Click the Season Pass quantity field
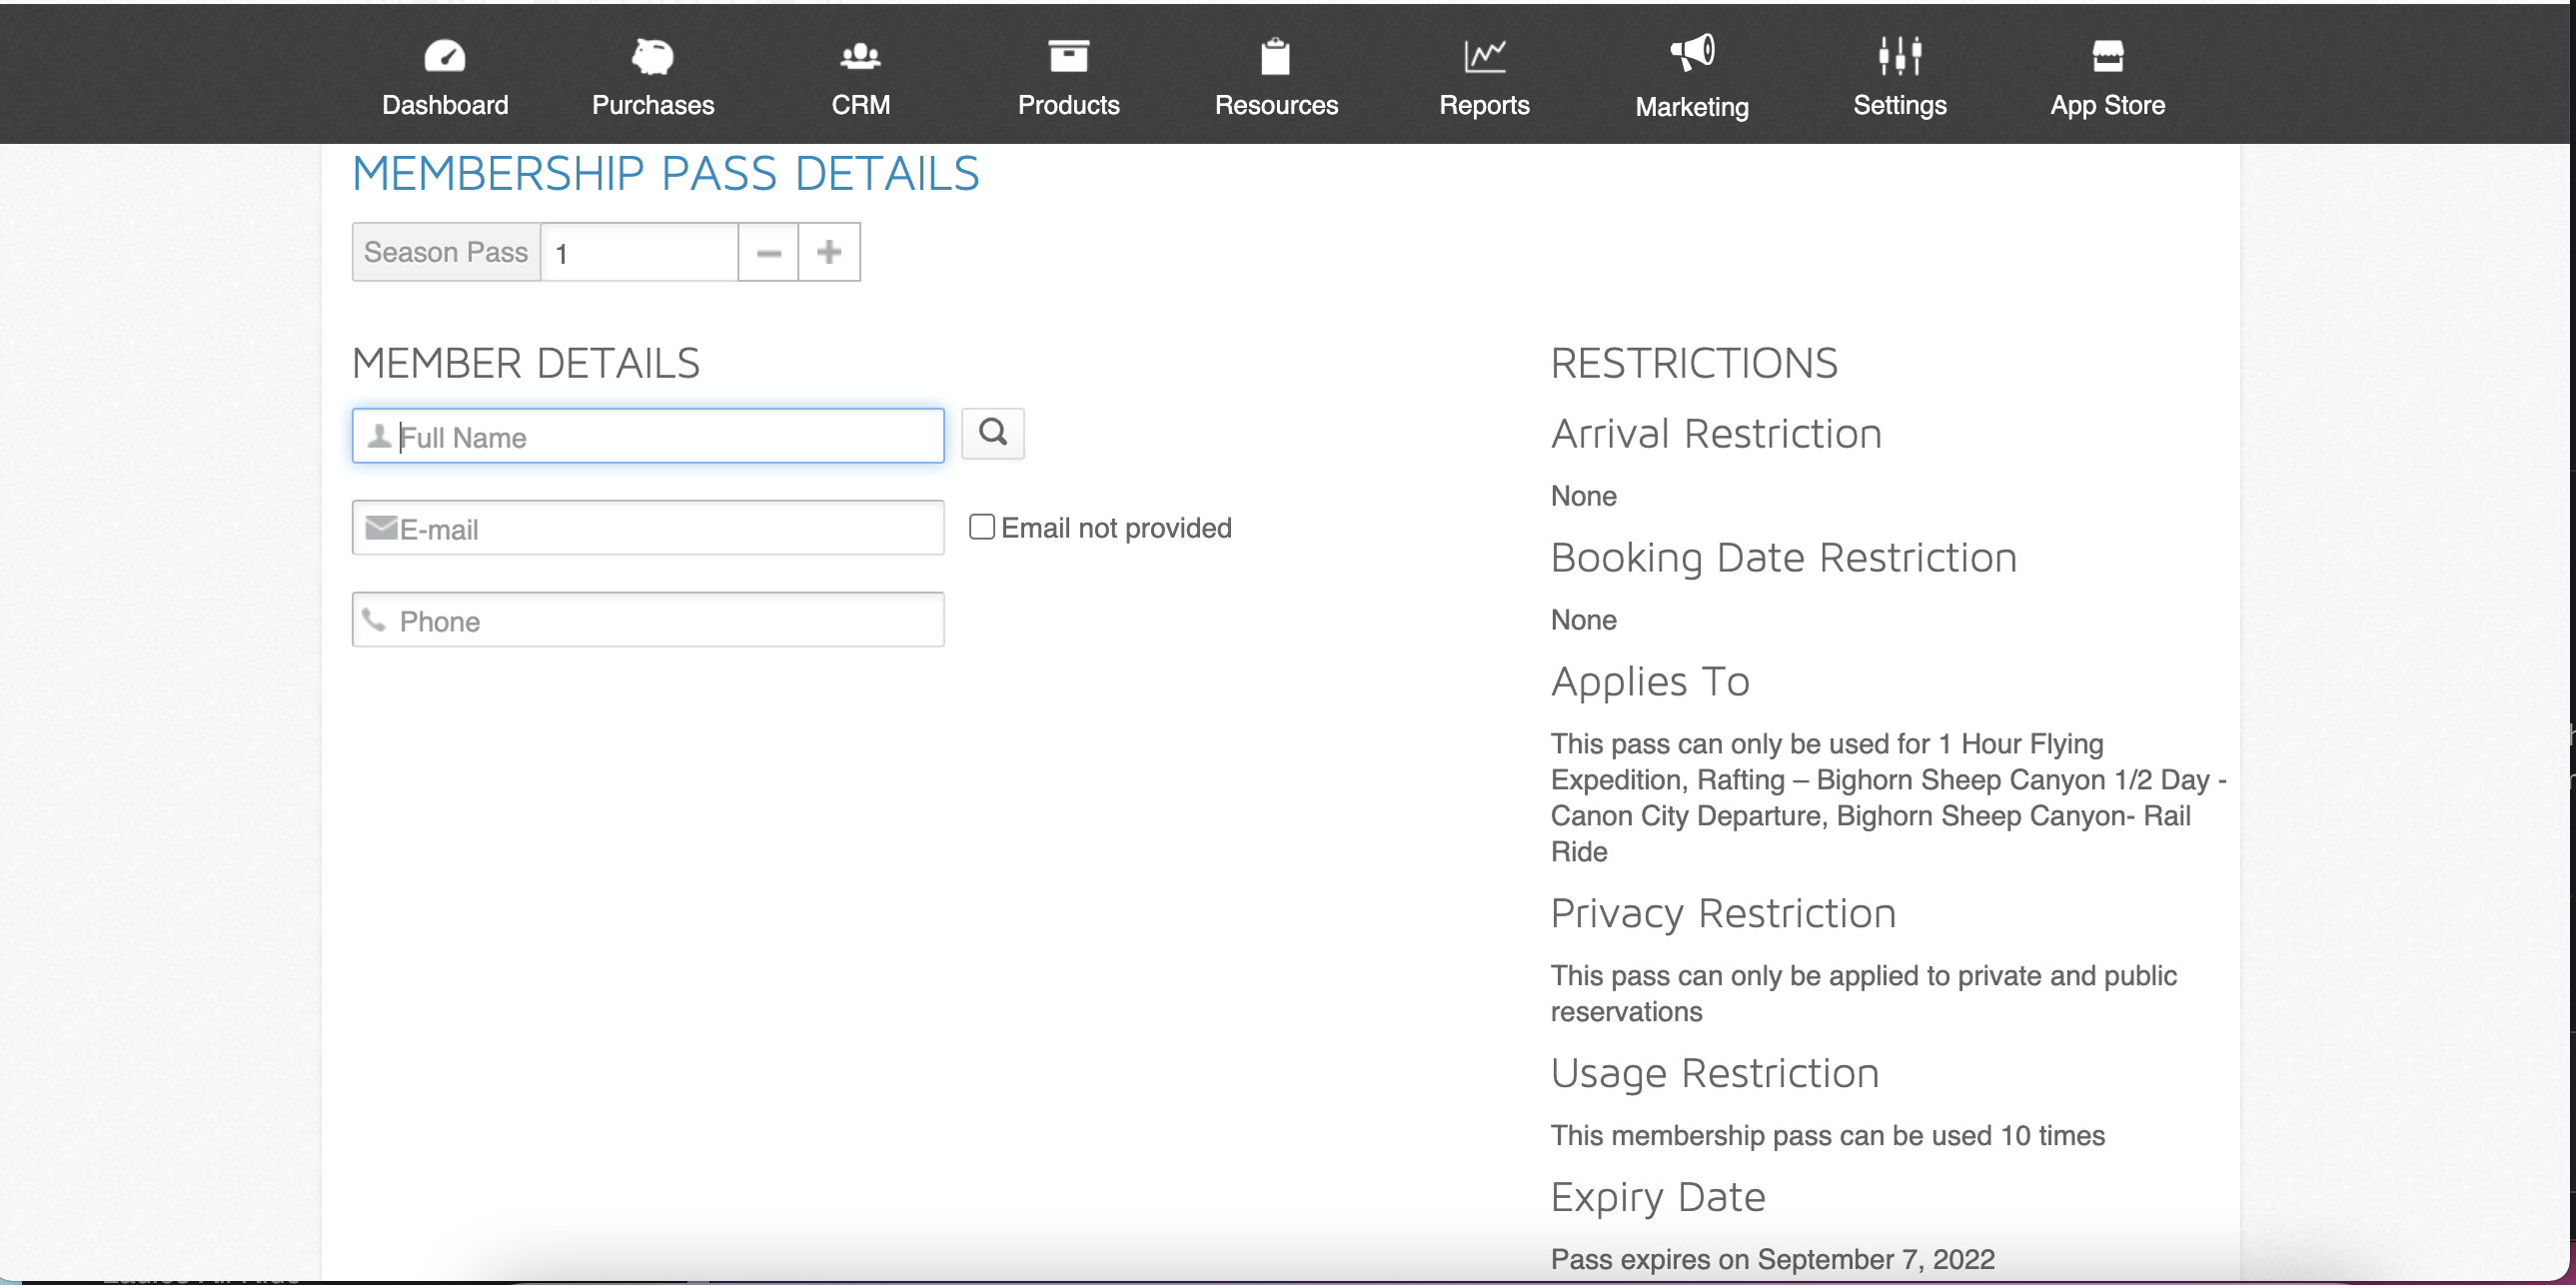 pos(639,252)
